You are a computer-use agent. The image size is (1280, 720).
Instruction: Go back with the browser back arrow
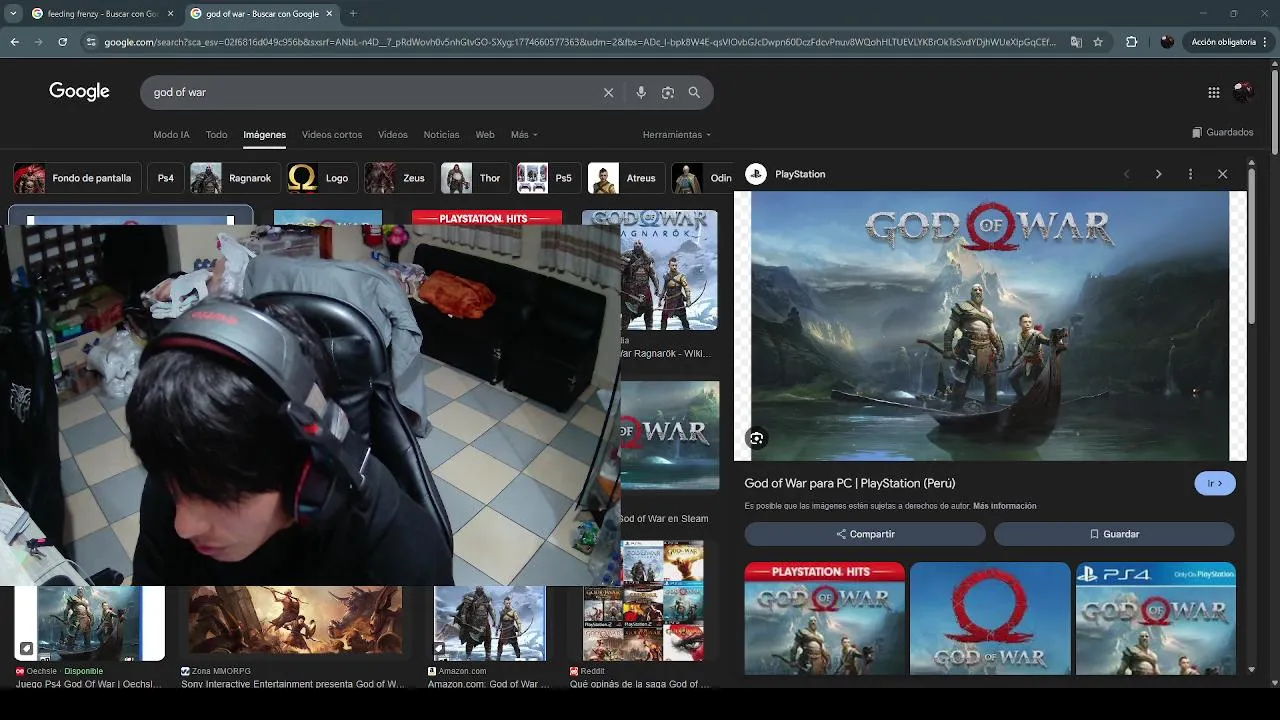click(15, 42)
